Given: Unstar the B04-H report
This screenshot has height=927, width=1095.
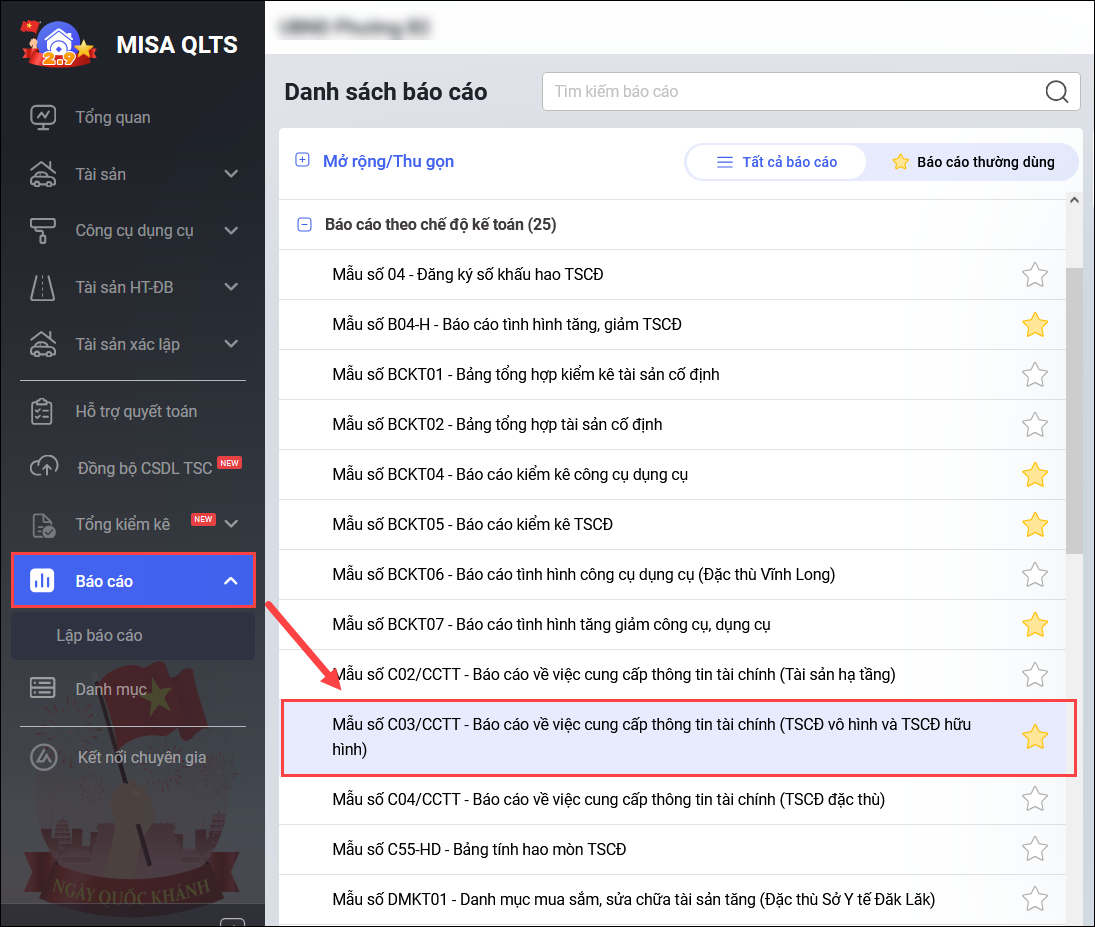Looking at the screenshot, I should click(x=1034, y=325).
